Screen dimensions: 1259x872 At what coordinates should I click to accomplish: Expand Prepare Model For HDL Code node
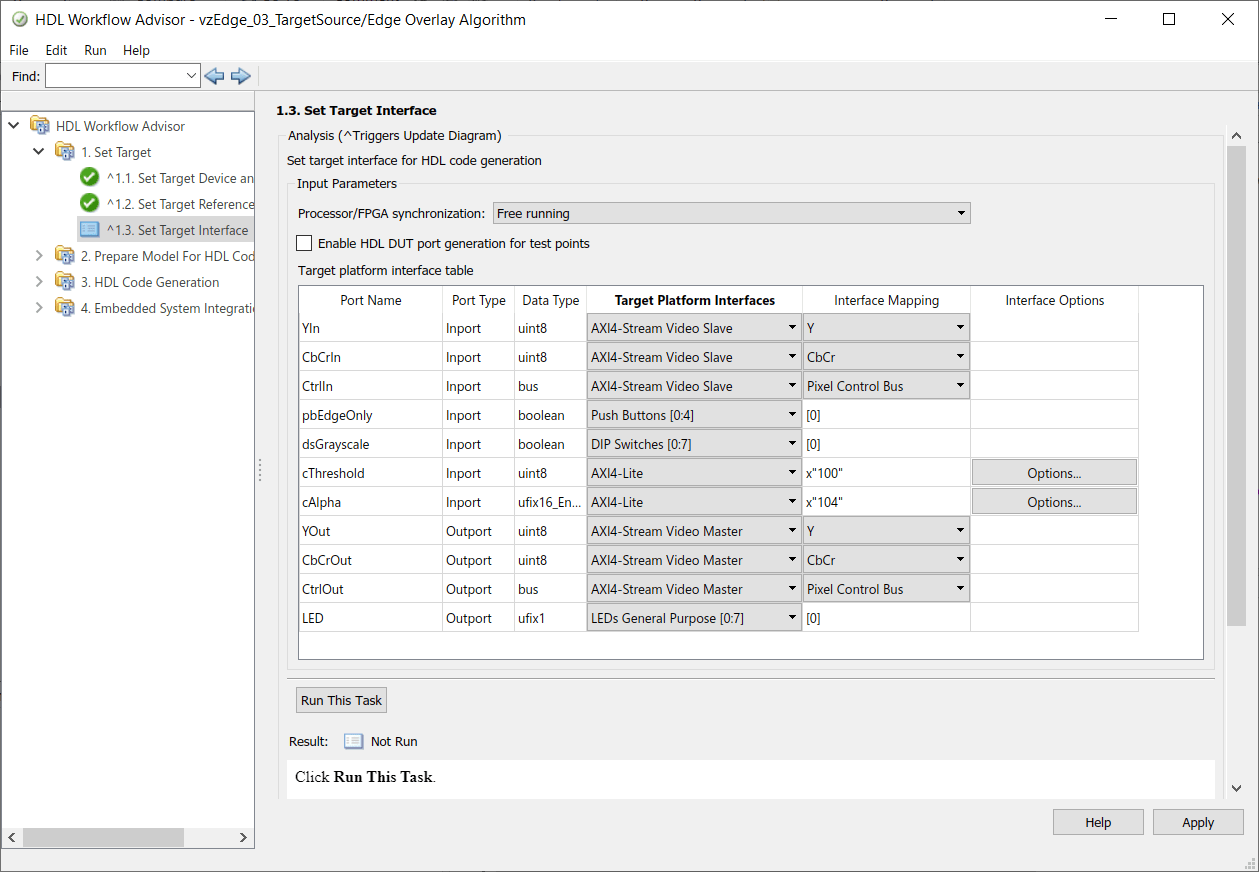[39, 256]
